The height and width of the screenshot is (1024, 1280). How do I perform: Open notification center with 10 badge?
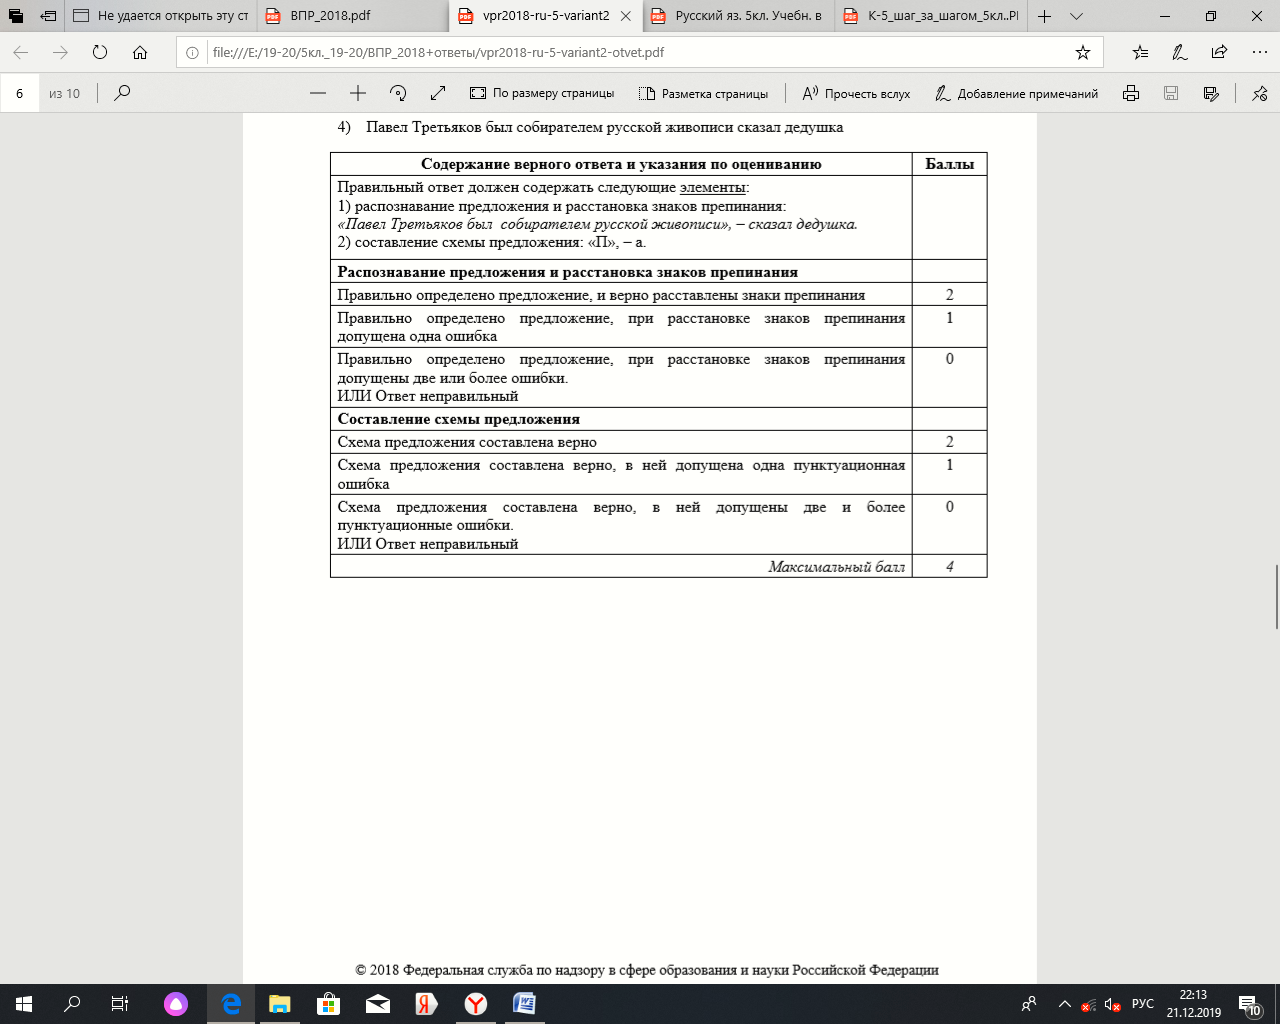1250,1004
